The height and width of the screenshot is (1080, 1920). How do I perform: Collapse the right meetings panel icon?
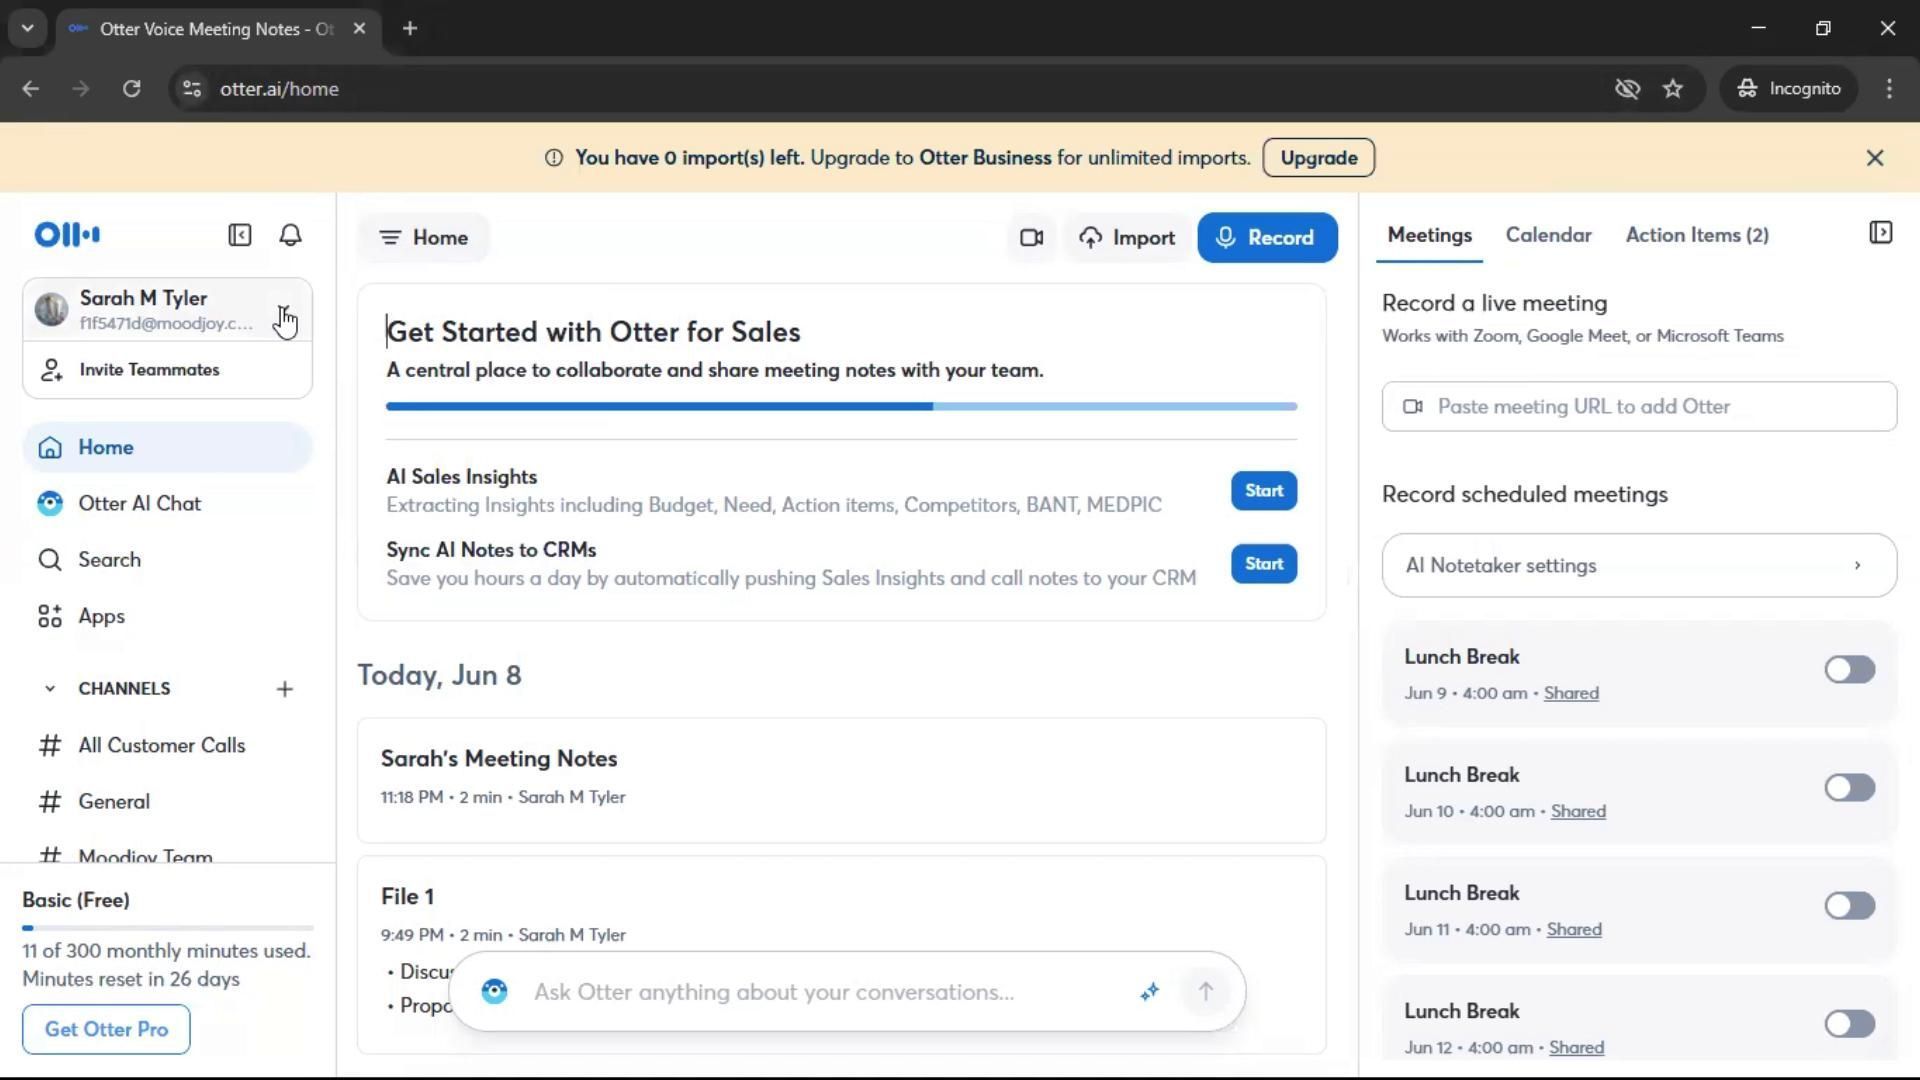tap(1880, 233)
